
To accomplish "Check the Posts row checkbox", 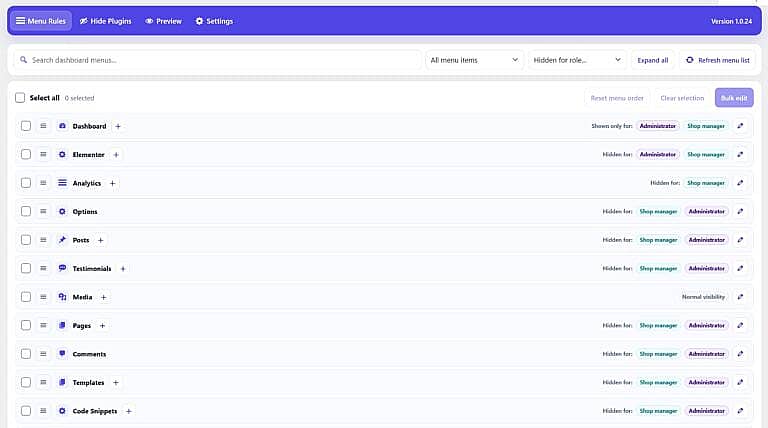I will point(26,239).
